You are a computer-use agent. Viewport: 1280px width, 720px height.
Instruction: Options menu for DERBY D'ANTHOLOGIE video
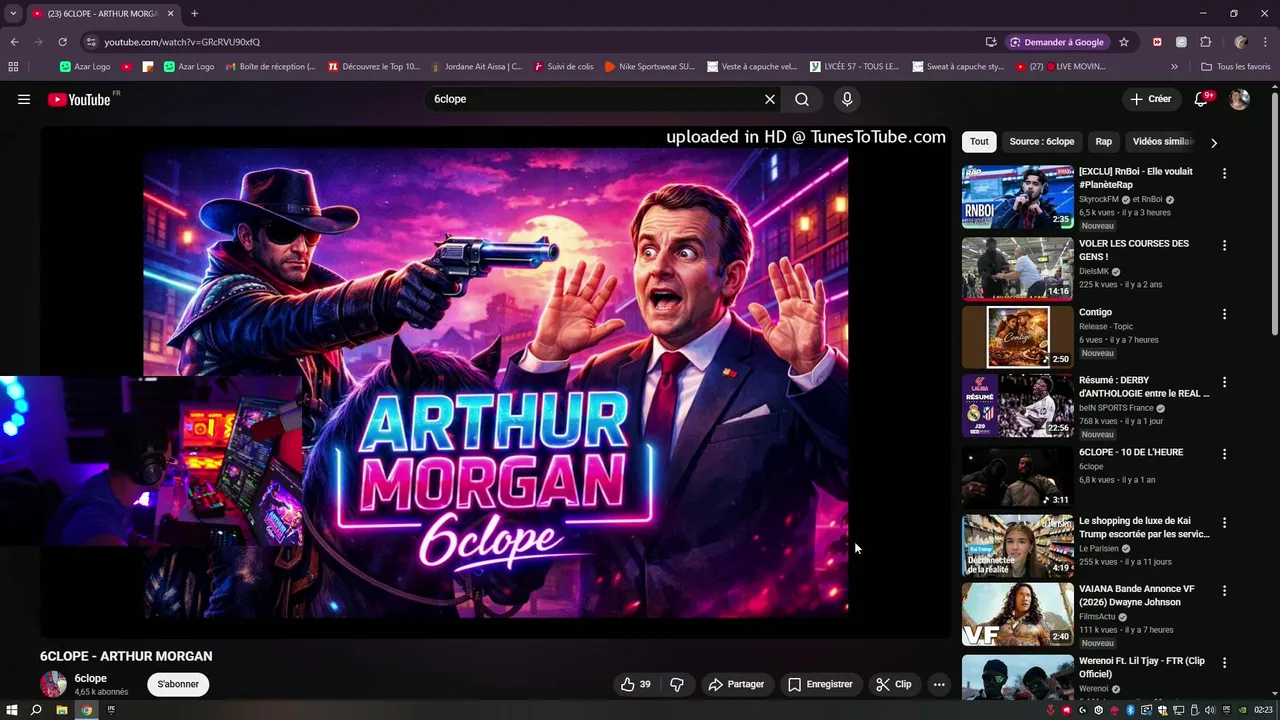click(x=1224, y=382)
